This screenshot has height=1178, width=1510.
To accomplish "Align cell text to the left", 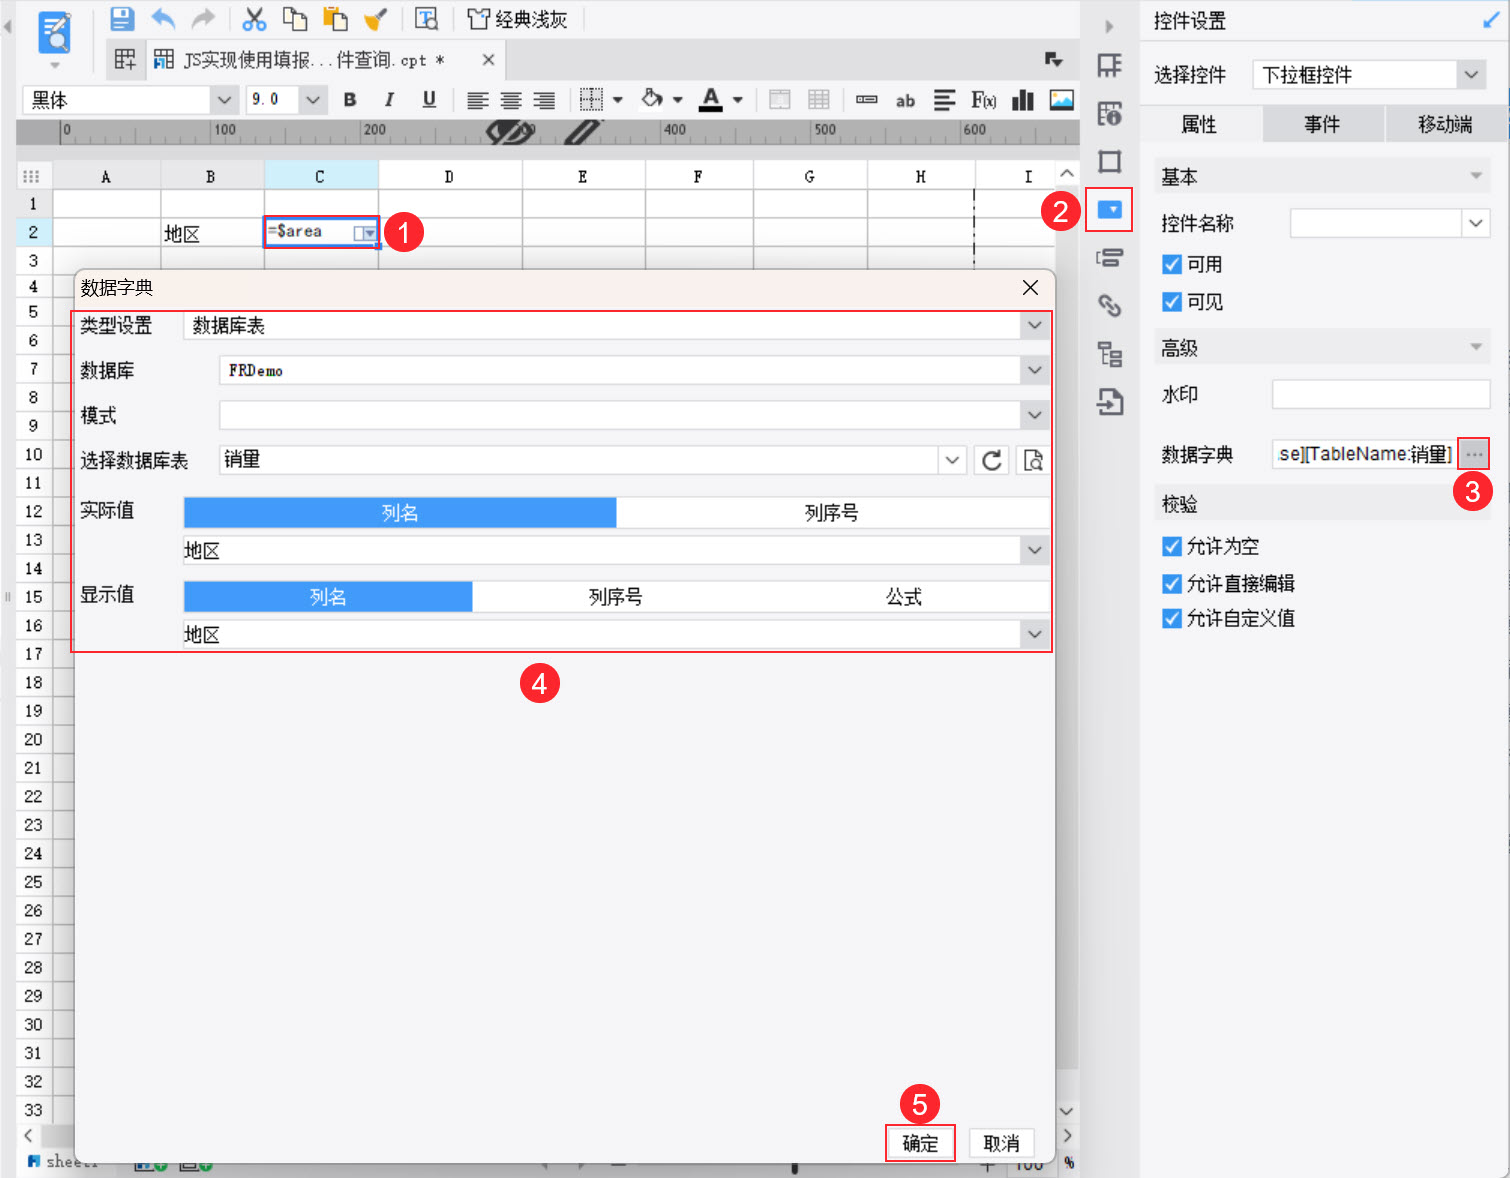I will point(478,100).
